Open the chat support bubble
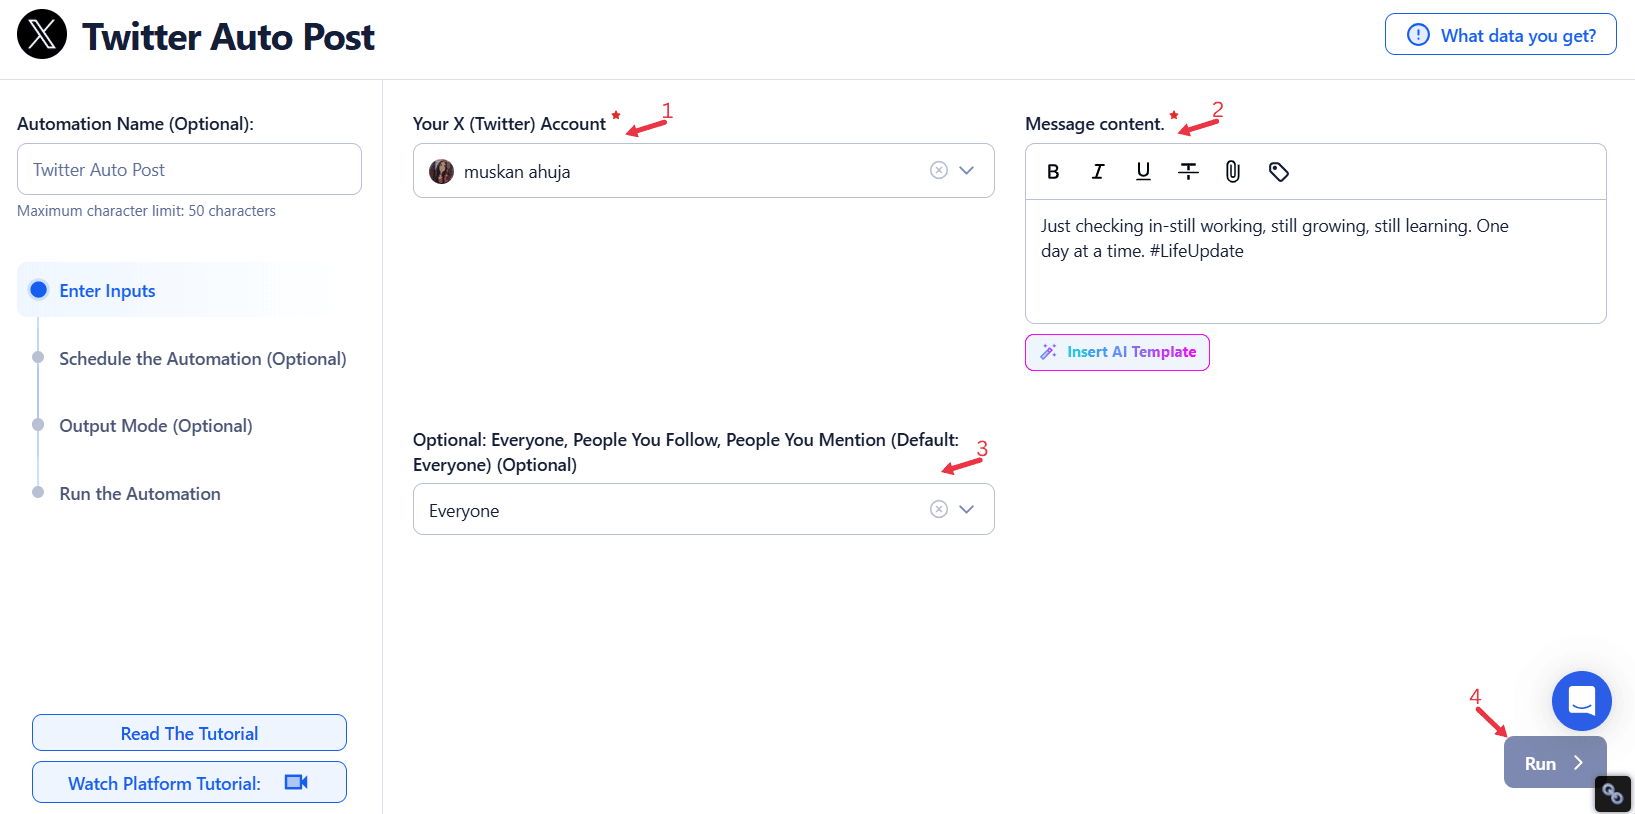Screen dimensions: 1635x814 point(1581,701)
